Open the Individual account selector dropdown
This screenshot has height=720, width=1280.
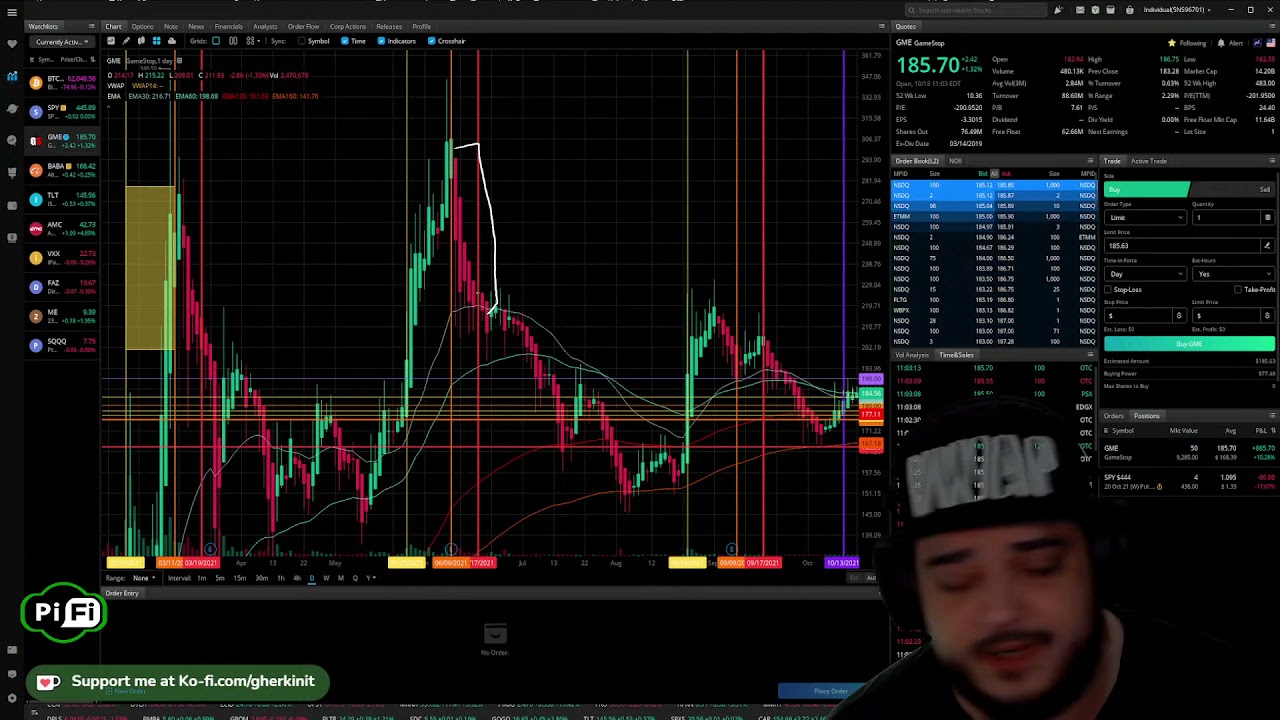(1178, 10)
